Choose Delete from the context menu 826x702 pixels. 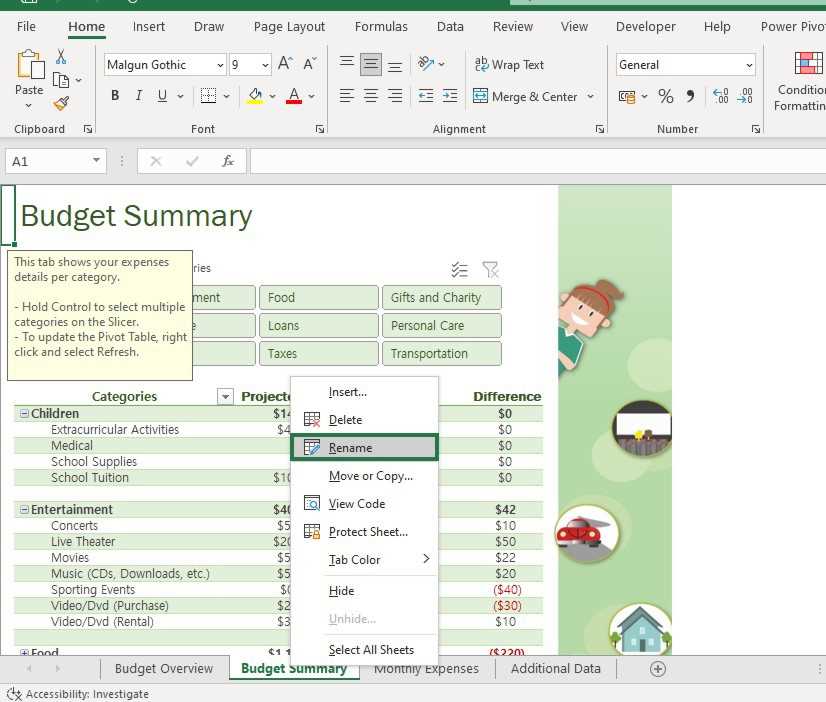click(x=364, y=420)
